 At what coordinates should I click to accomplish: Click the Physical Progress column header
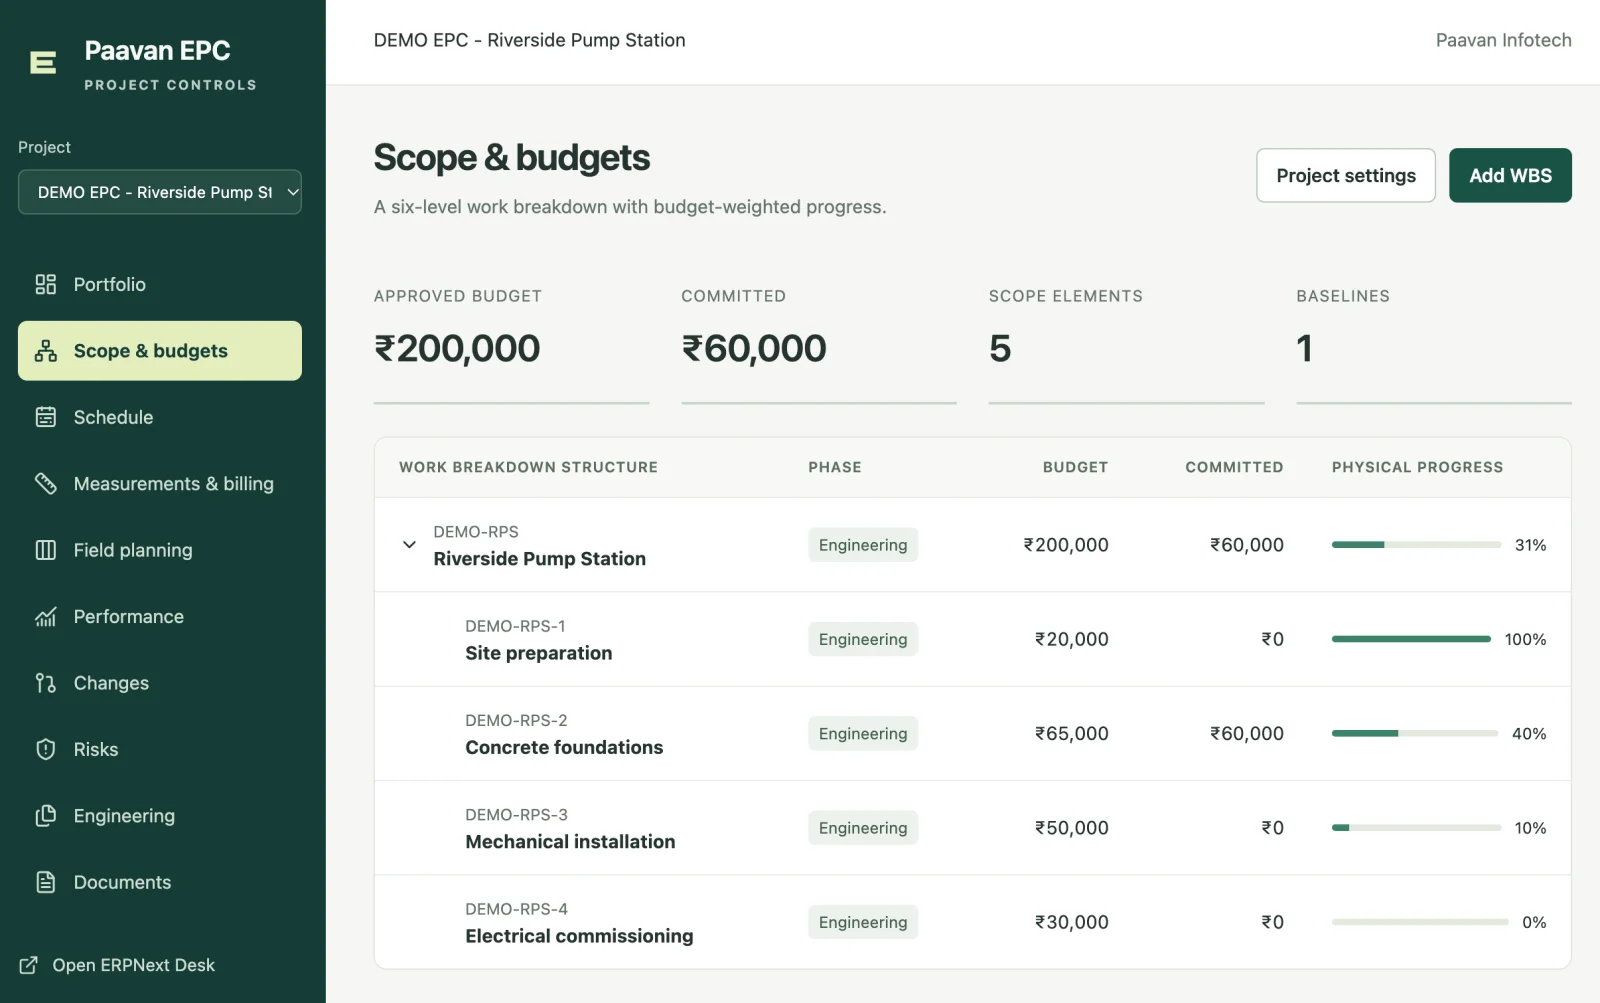[1417, 467]
